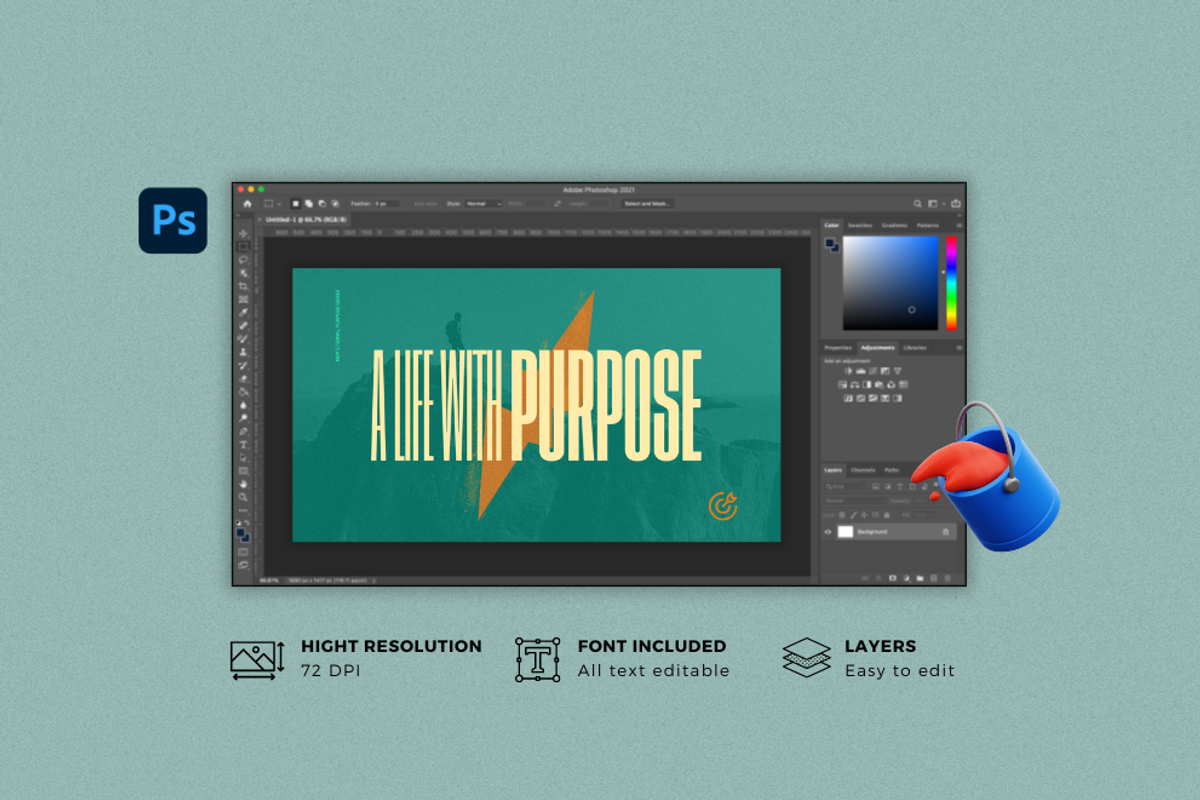
Task: Select the Horizontal Type tool
Action: [243, 444]
